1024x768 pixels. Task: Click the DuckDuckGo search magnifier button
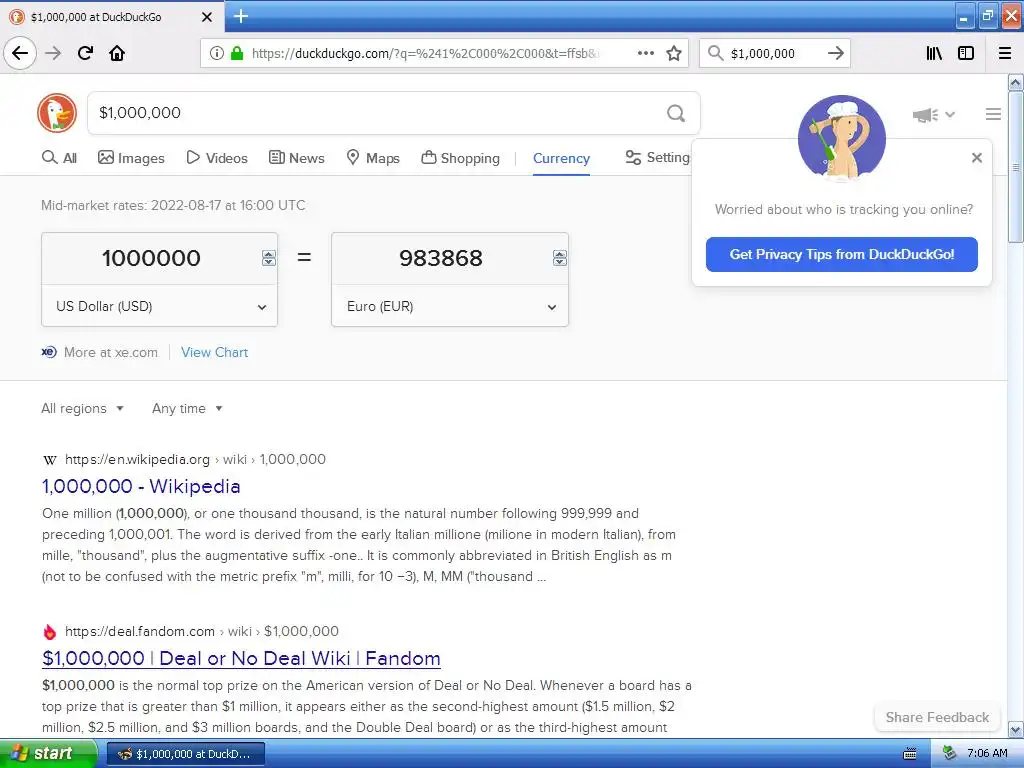pos(676,113)
